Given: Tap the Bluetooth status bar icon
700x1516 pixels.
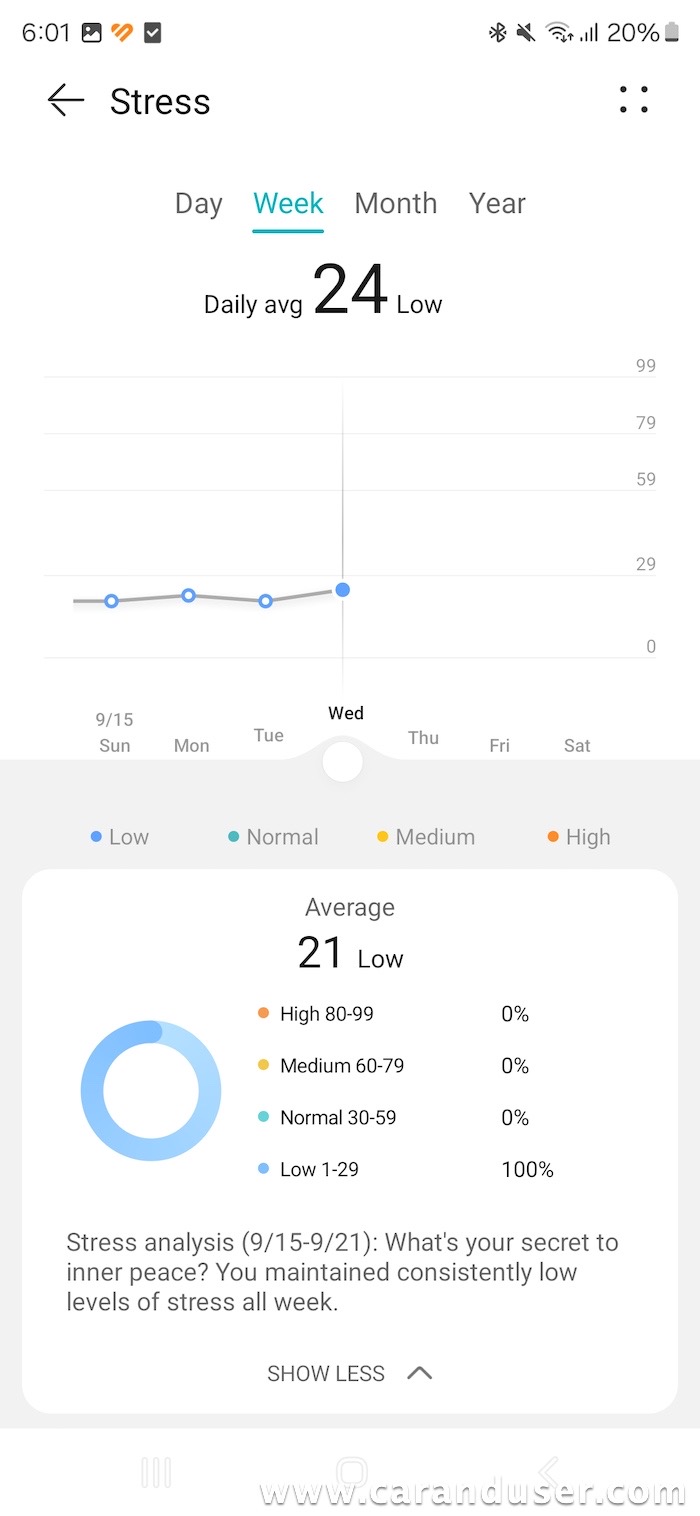Looking at the screenshot, I should 497,33.
